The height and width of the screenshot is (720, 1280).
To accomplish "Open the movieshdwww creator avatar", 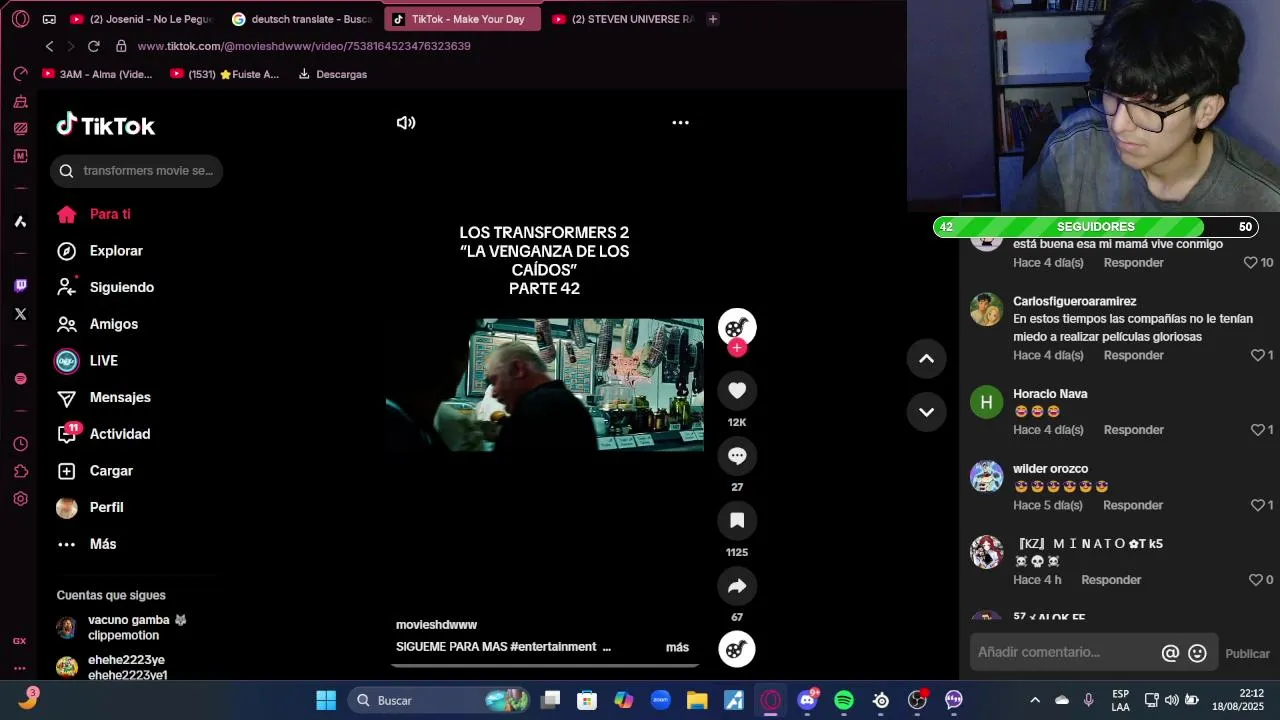I will 737,327.
